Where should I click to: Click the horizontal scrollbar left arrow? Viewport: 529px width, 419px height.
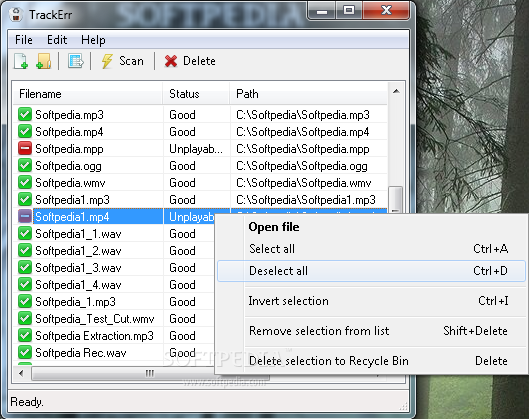click(21, 373)
